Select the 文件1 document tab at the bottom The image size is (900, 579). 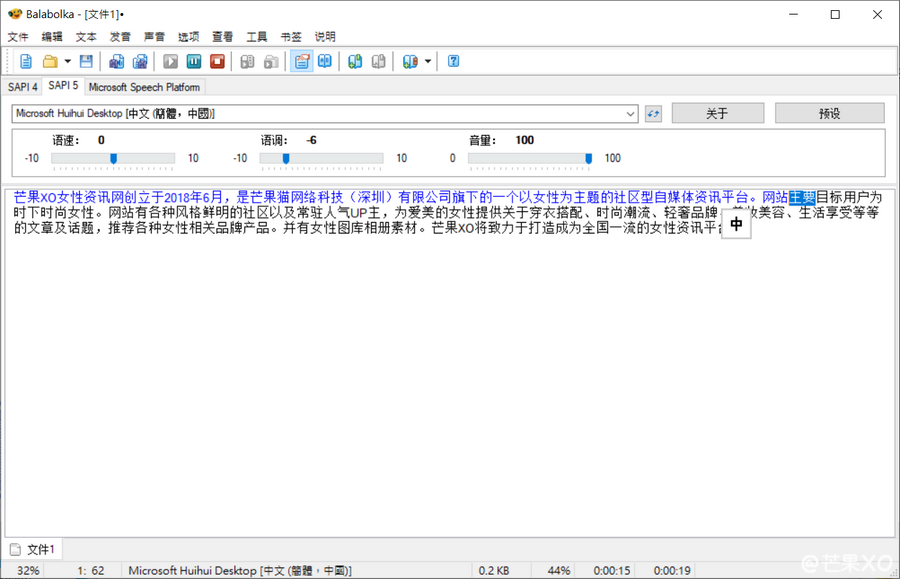click(33, 550)
